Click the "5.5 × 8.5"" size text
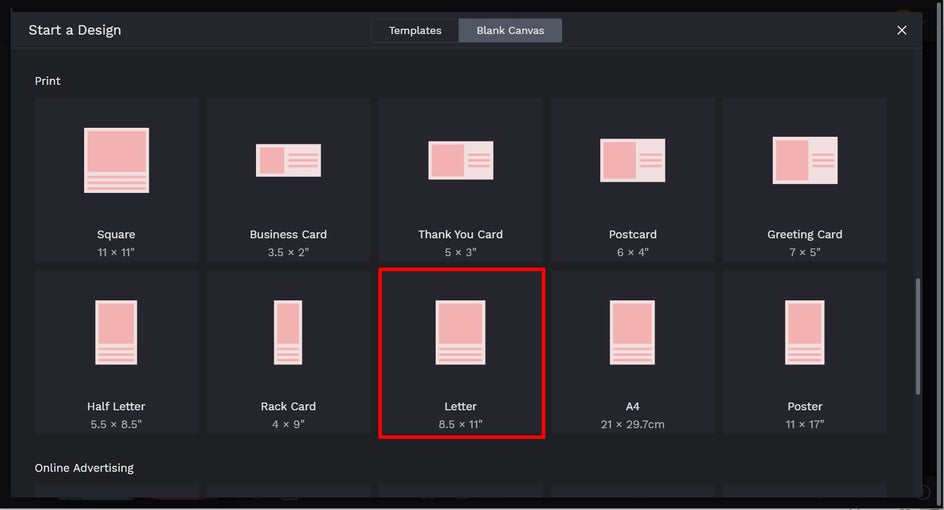 tap(116, 424)
